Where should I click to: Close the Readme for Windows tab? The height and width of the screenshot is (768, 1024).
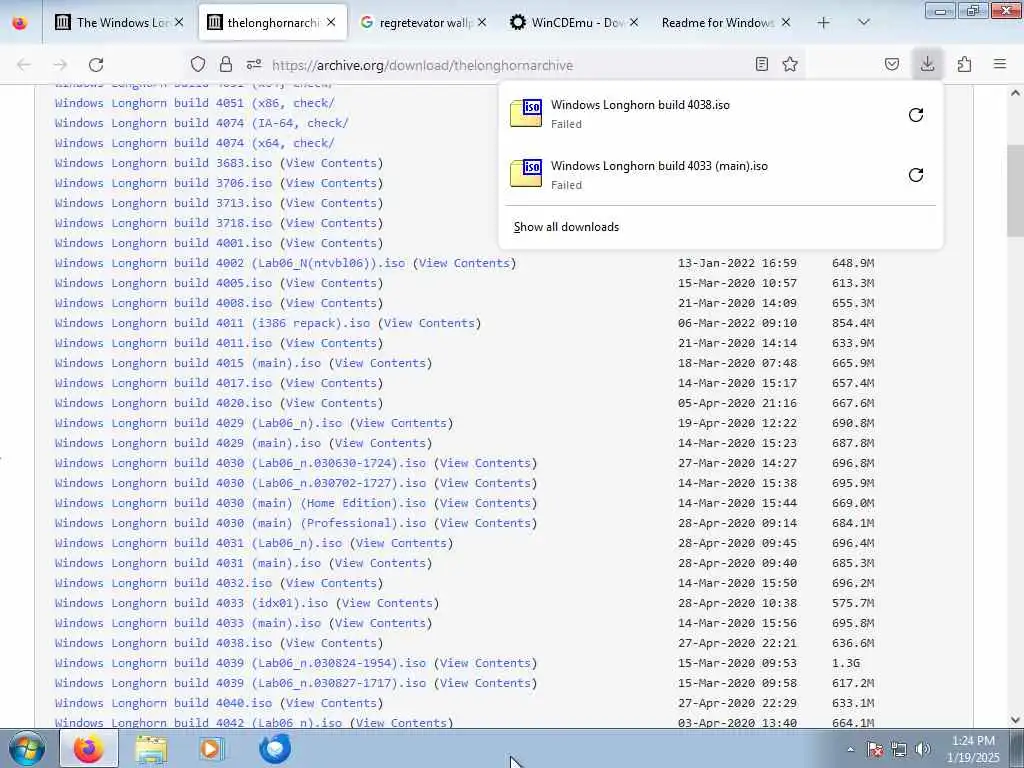786,23
